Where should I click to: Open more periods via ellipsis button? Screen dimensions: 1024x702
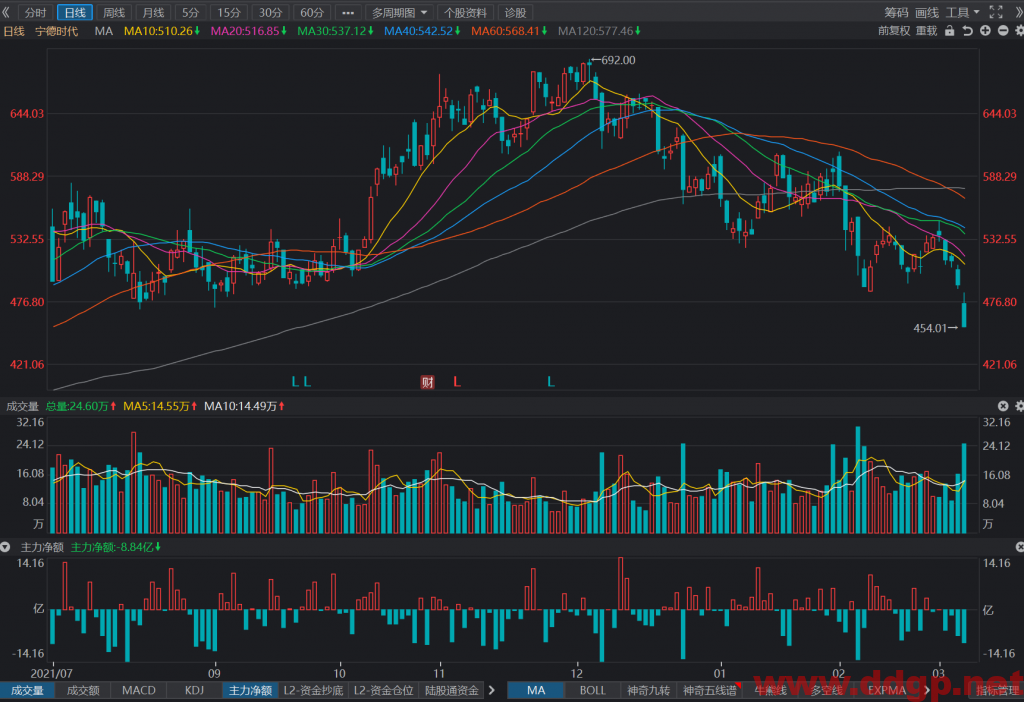point(348,12)
